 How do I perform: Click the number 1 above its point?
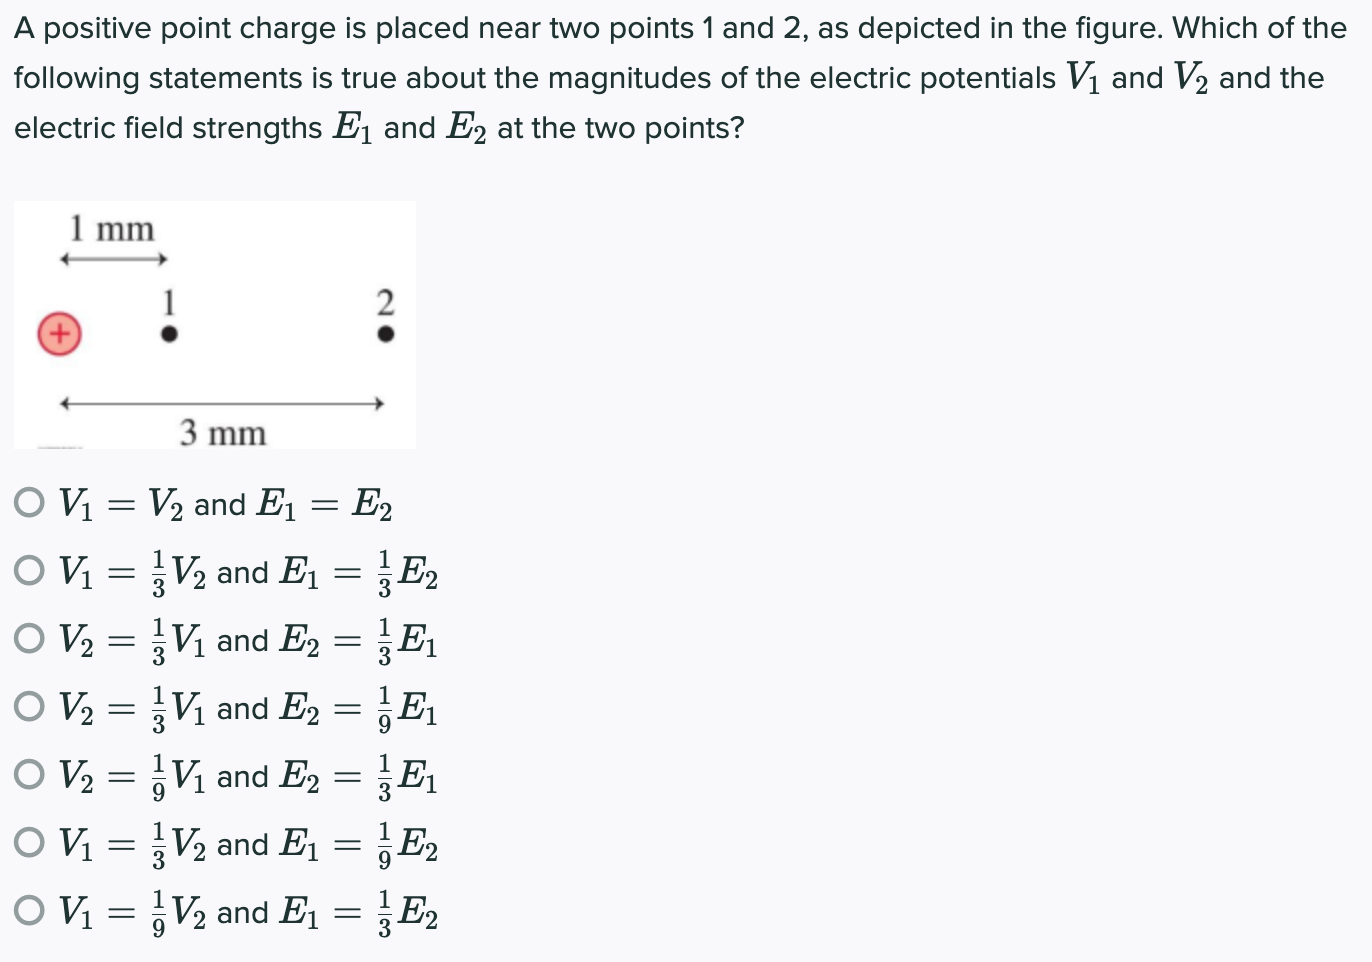point(169,300)
